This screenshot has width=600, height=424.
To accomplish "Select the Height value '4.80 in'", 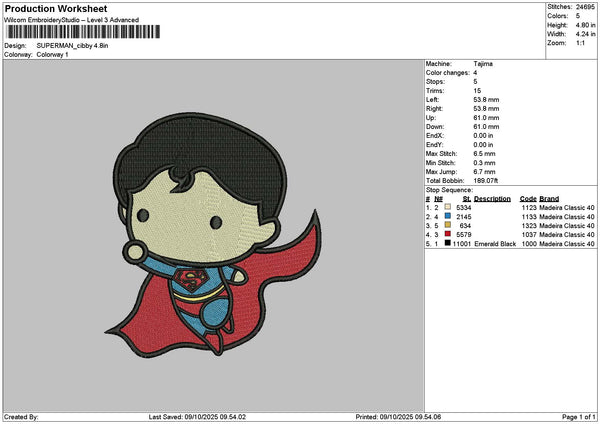I will (x=585, y=25).
